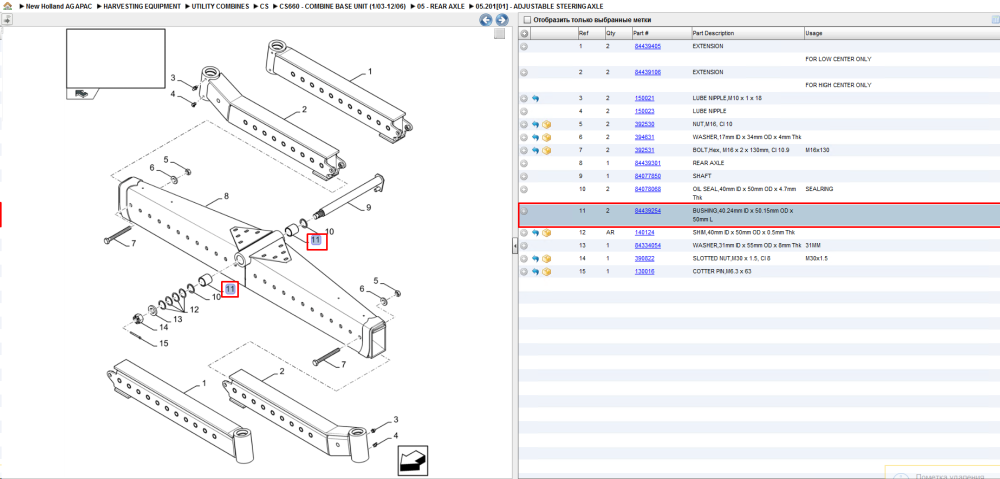Collapse panel using the splitter handle arrow

coord(514,246)
